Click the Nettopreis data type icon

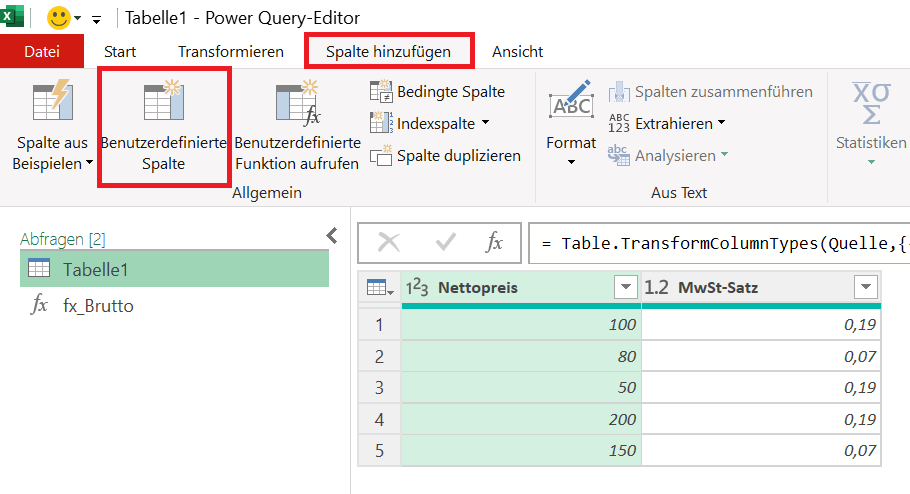tap(417, 287)
